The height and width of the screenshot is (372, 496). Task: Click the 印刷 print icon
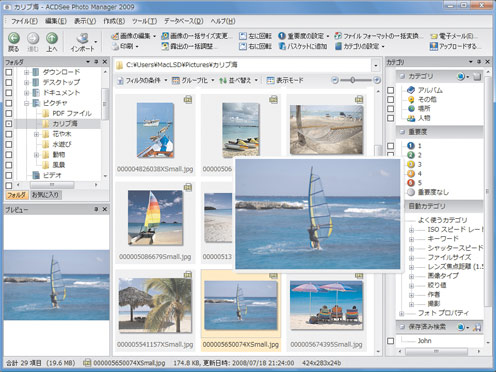pos(115,46)
